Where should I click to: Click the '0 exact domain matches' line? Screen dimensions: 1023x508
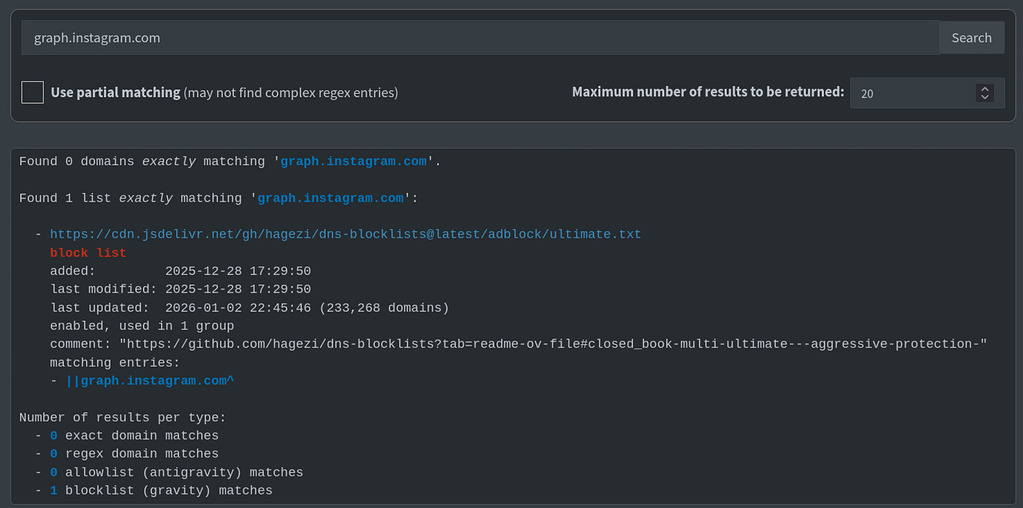click(x=134, y=436)
